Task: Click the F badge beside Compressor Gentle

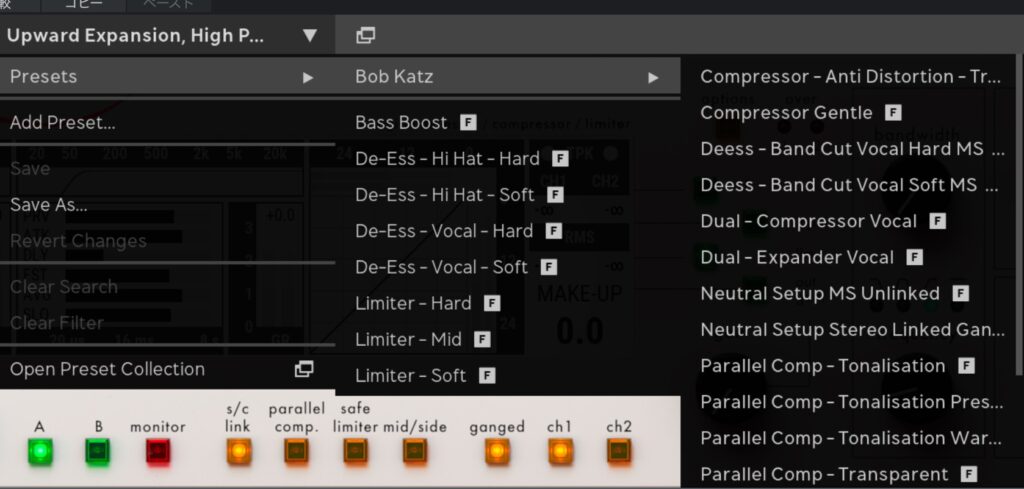Action: pos(892,113)
